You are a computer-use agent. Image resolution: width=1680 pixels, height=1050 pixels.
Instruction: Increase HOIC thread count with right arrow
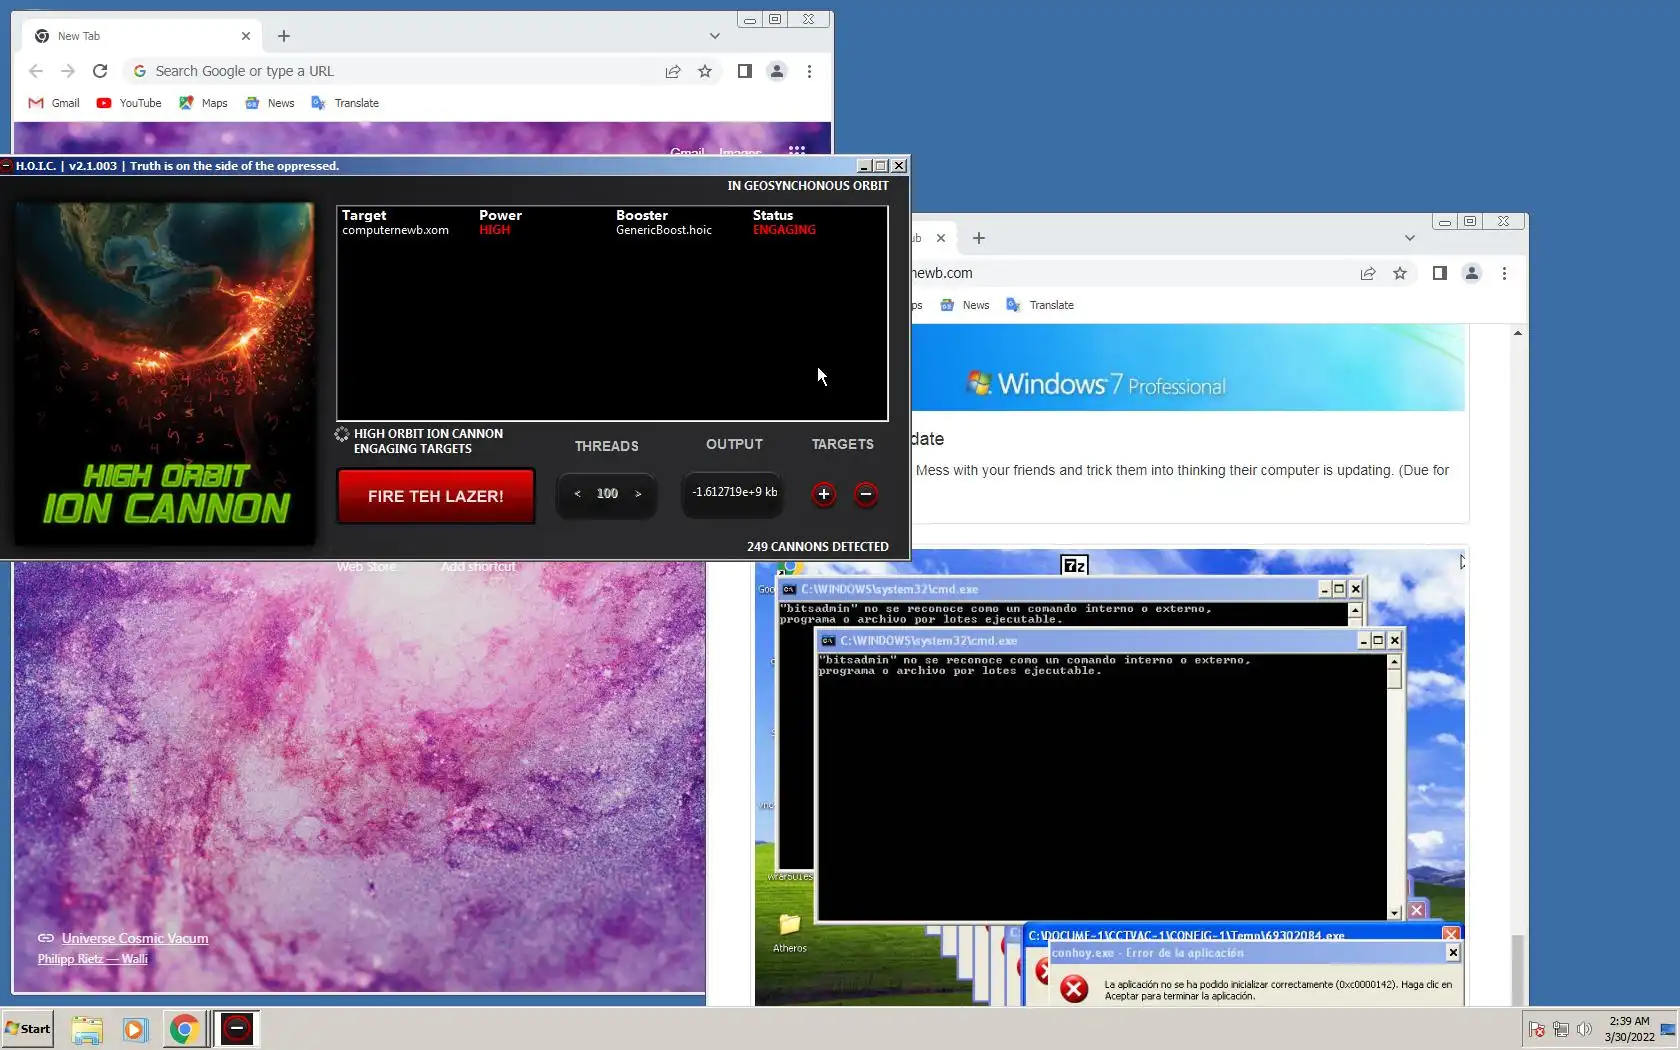pos(638,494)
